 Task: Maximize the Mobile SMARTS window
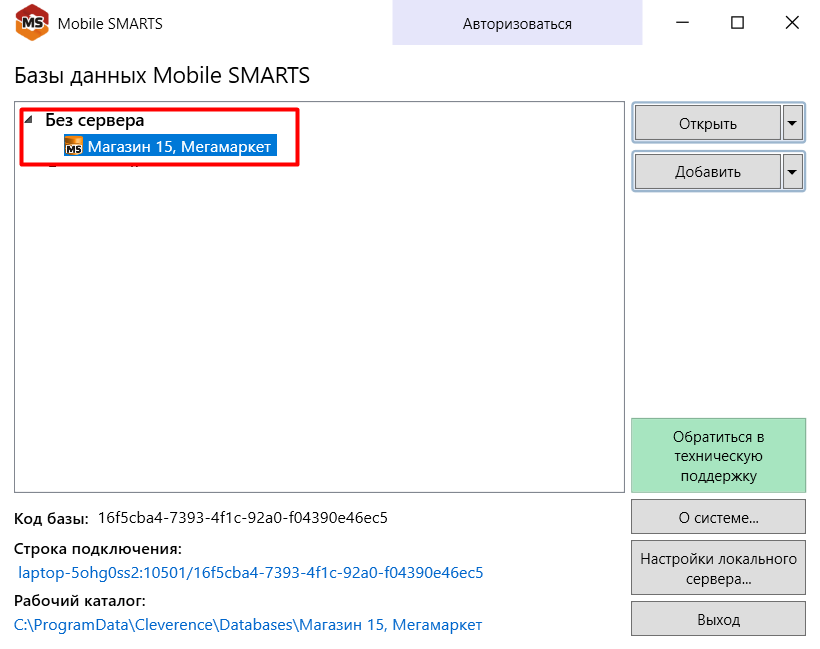737,22
